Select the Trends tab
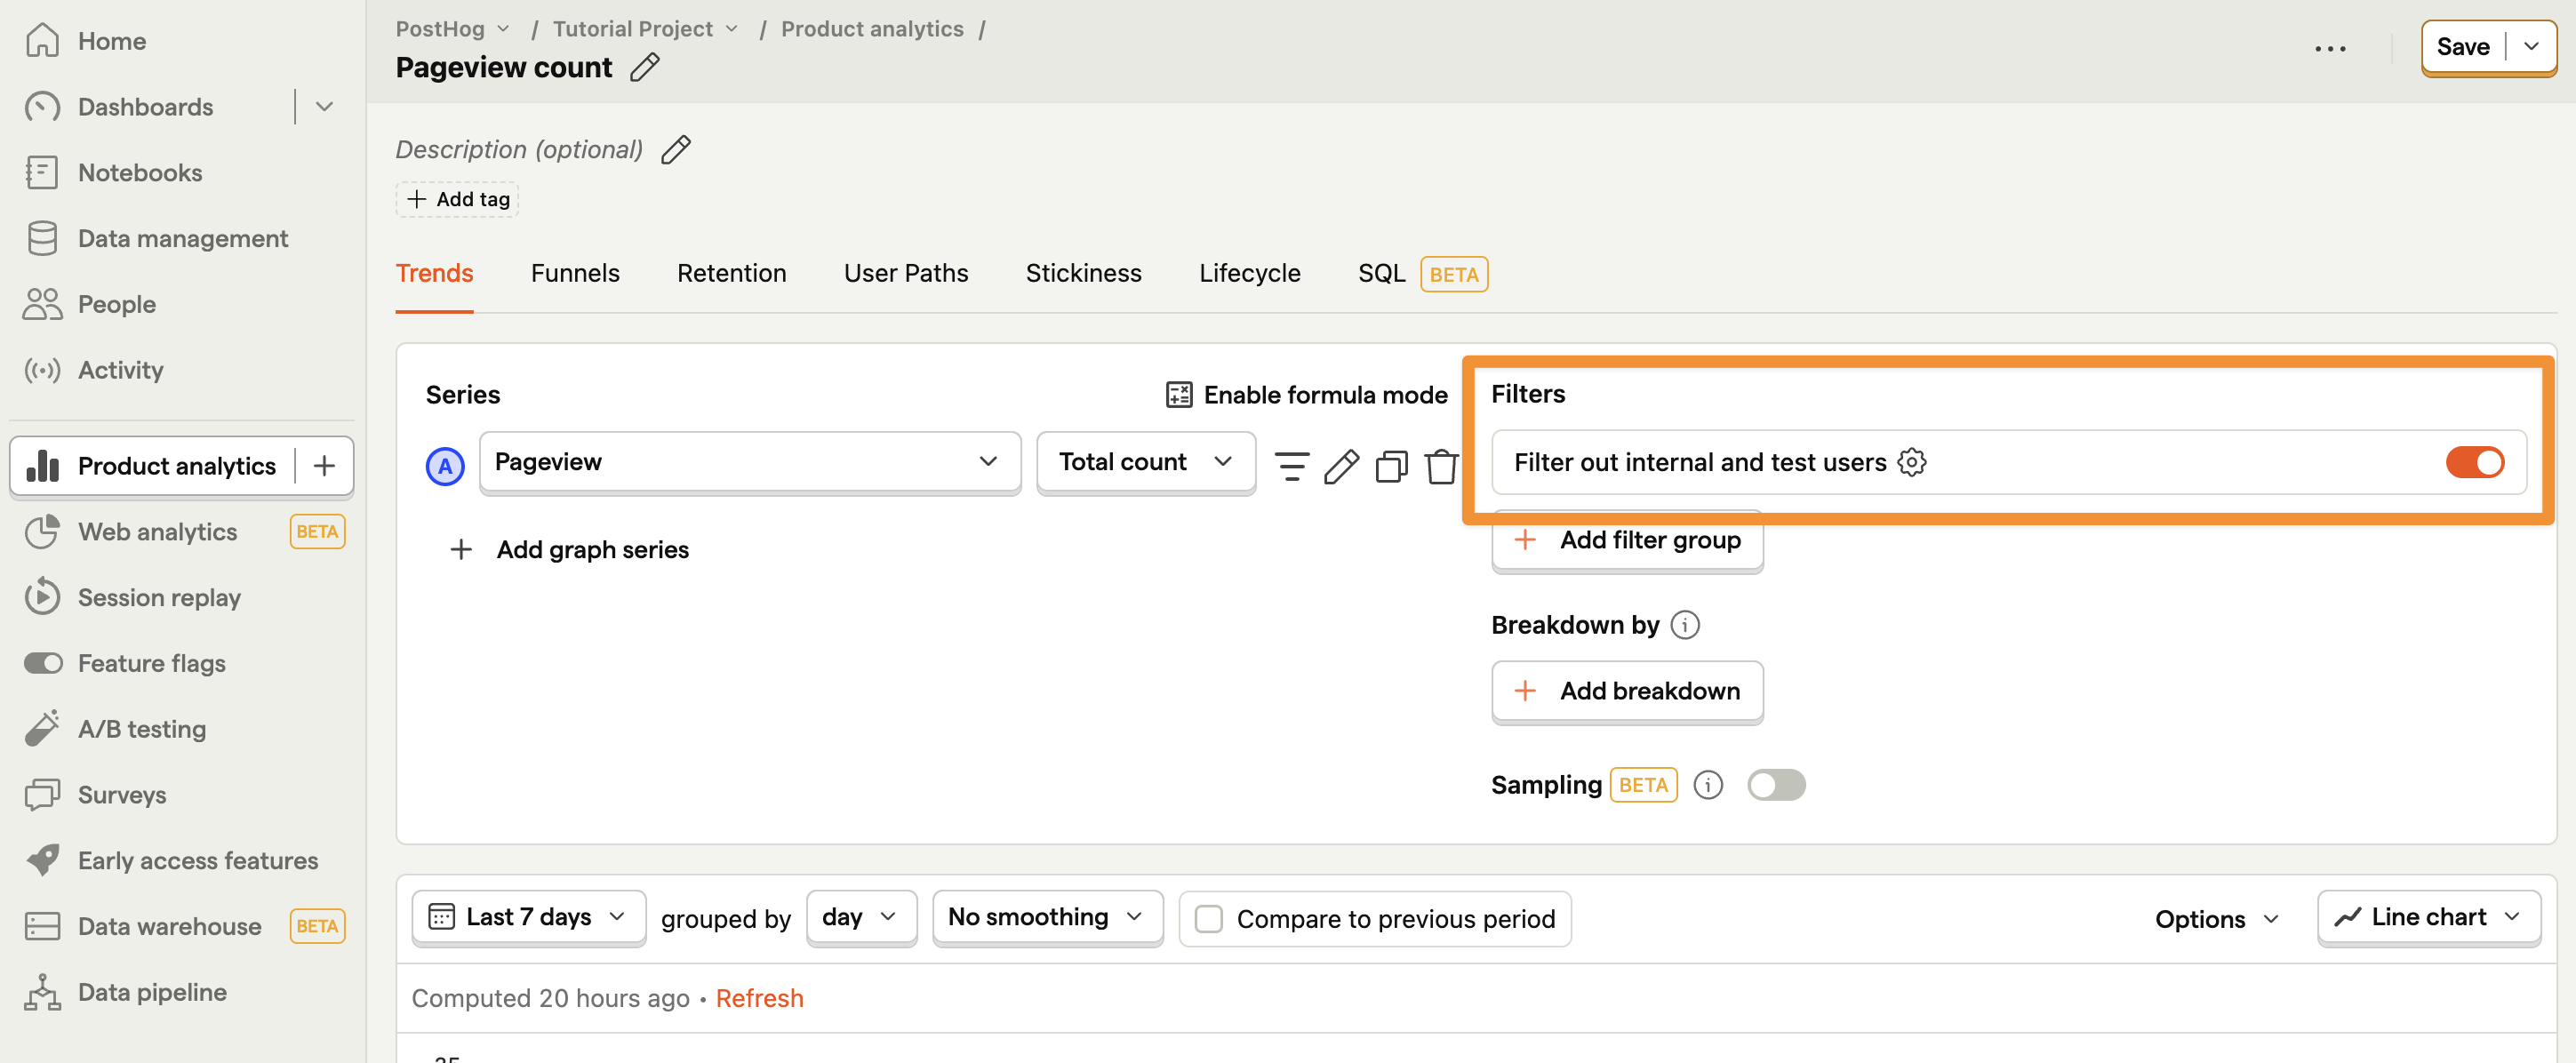Screen dimensions: 2576x1063 pyautogui.click(x=434, y=274)
